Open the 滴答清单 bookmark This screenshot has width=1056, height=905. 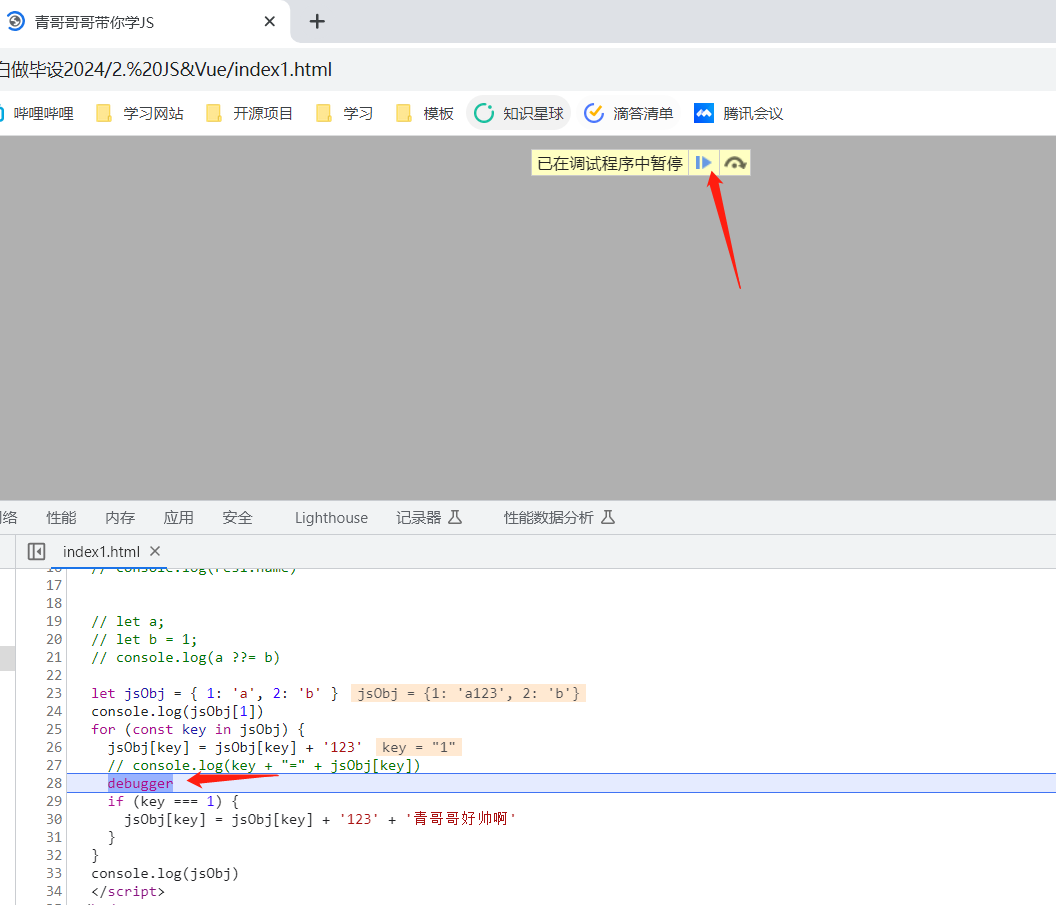tap(629, 113)
